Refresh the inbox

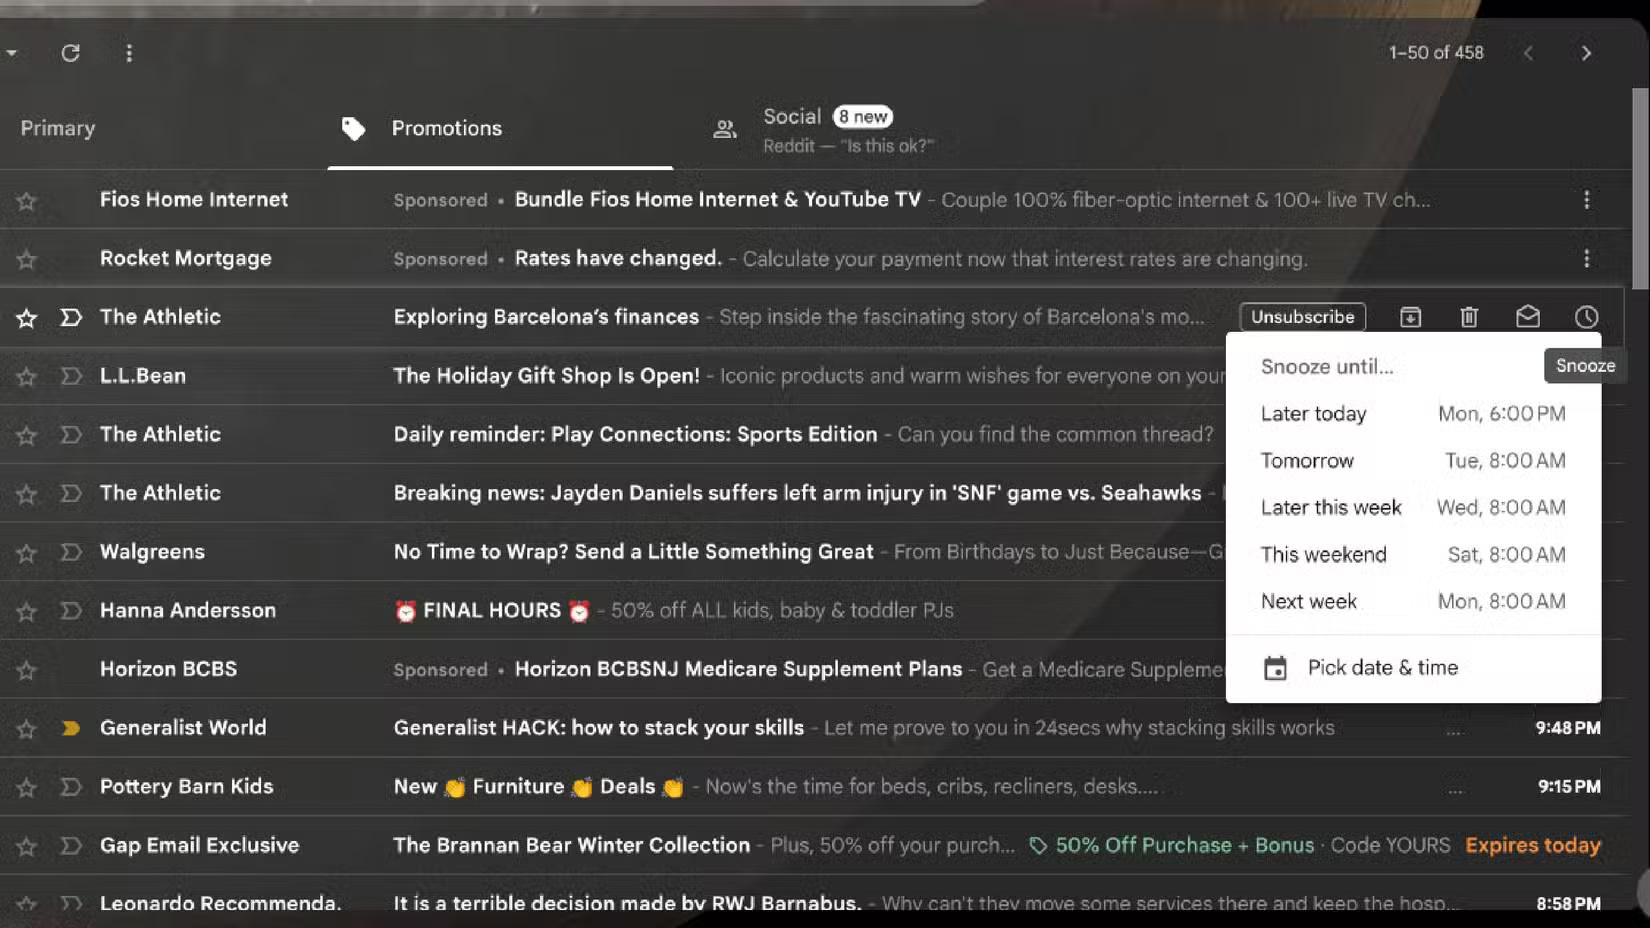point(70,53)
